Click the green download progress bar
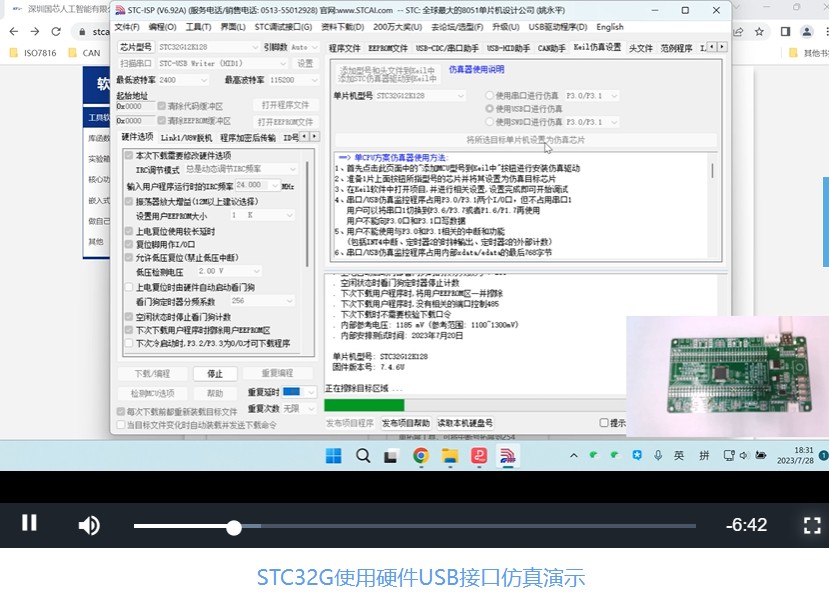Screen dimensions: 829x592 [x=364, y=405]
